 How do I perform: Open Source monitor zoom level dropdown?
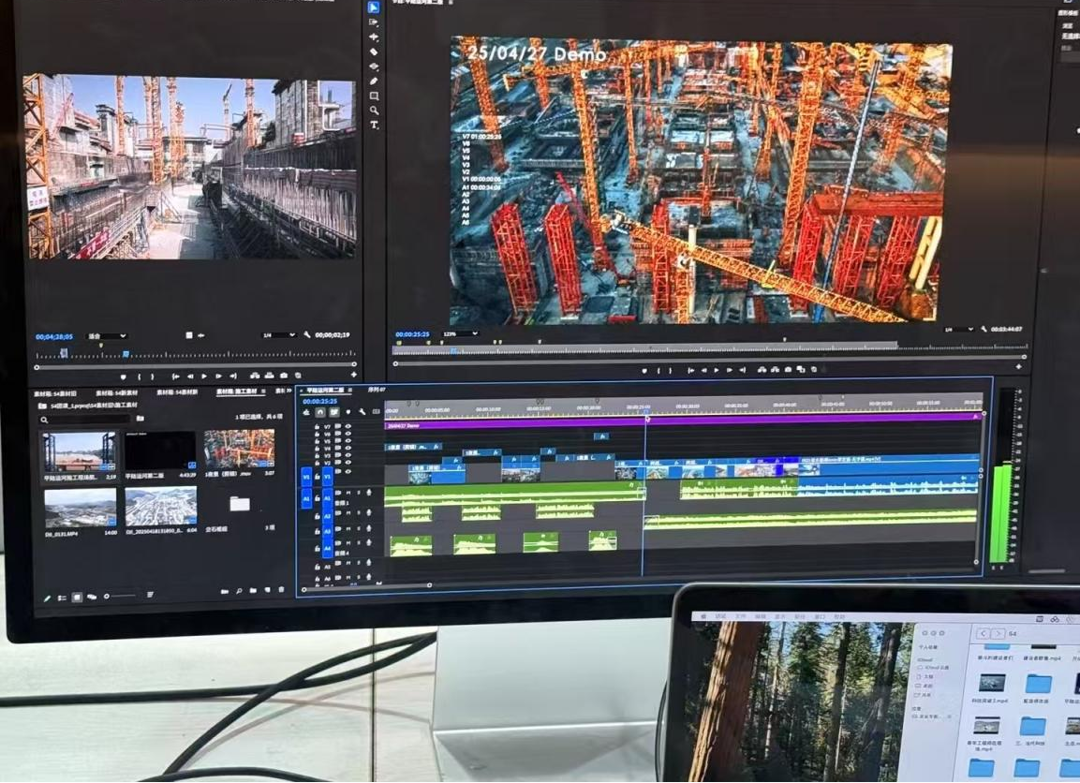tap(107, 336)
